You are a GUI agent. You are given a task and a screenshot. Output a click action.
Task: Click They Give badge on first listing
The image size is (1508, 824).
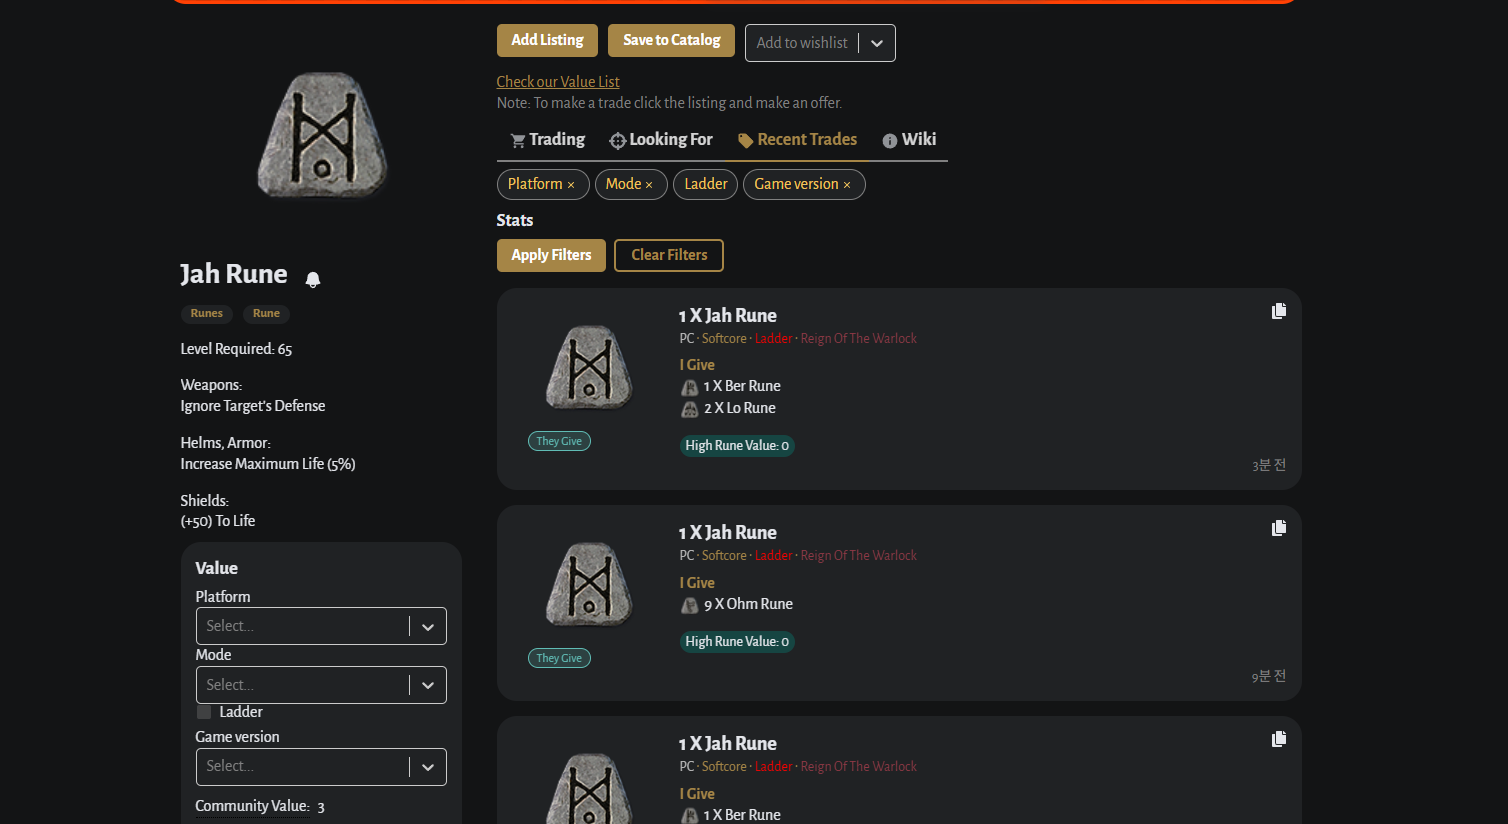559,441
